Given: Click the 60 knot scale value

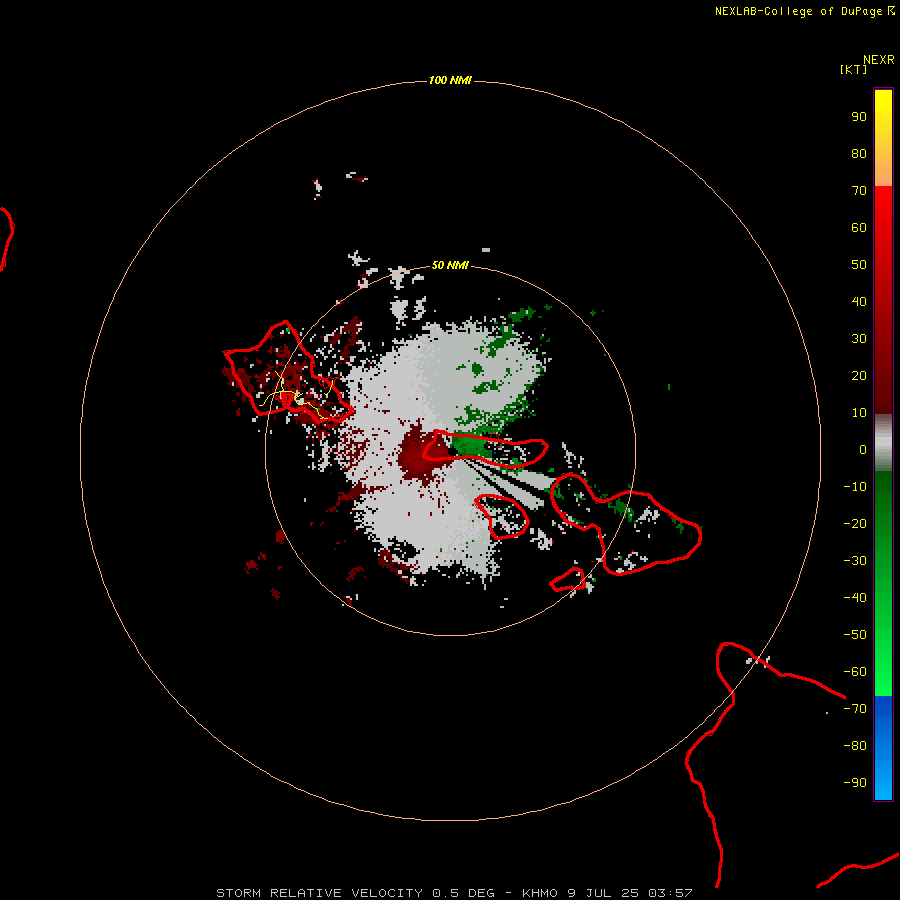Looking at the screenshot, I should coord(859,228).
